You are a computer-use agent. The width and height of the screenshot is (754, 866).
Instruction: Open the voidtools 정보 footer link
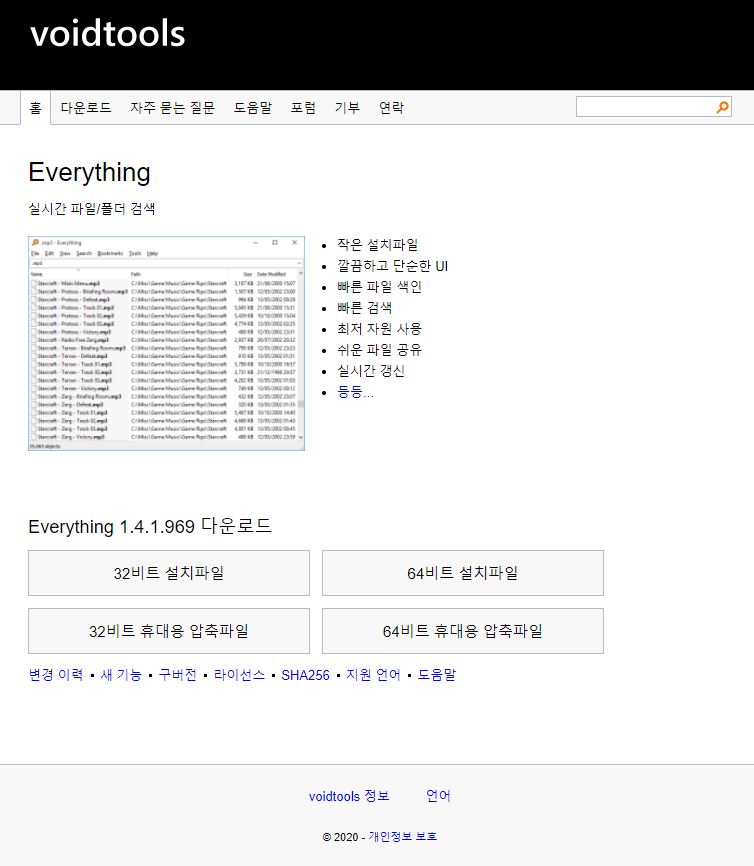click(349, 796)
